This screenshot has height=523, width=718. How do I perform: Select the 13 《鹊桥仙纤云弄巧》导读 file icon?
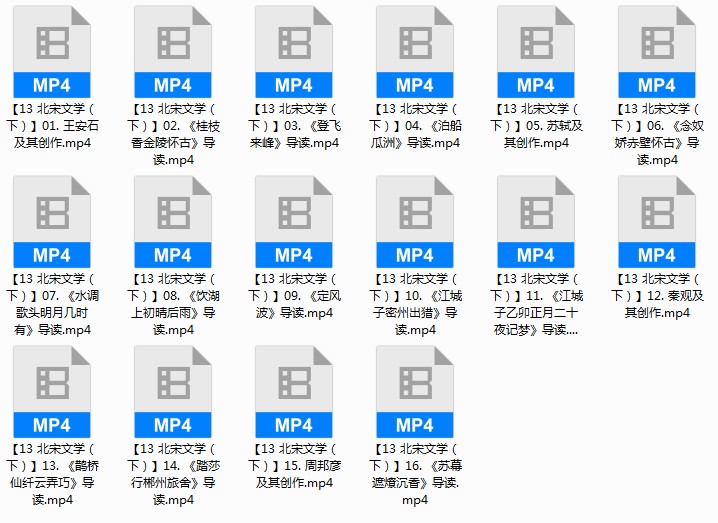point(52,392)
